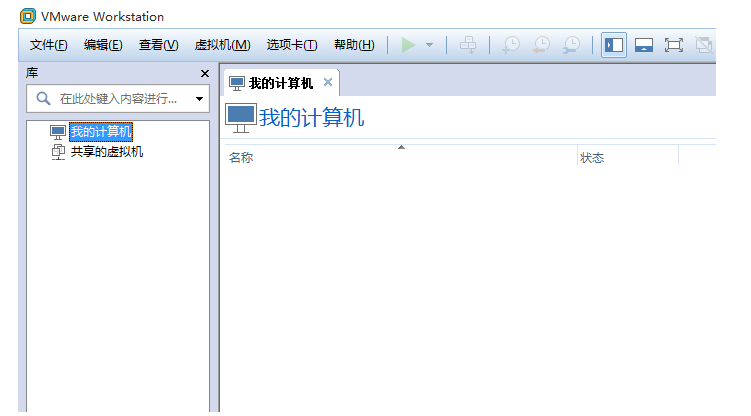Open the 编辑(E) menu
The image size is (751, 416).
tap(103, 45)
